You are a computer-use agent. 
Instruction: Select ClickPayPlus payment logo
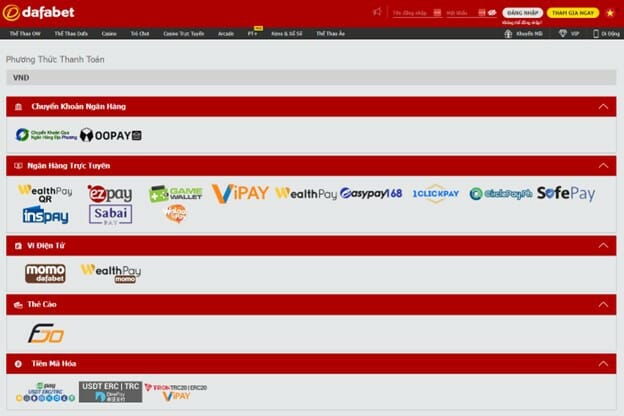click(x=501, y=194)
